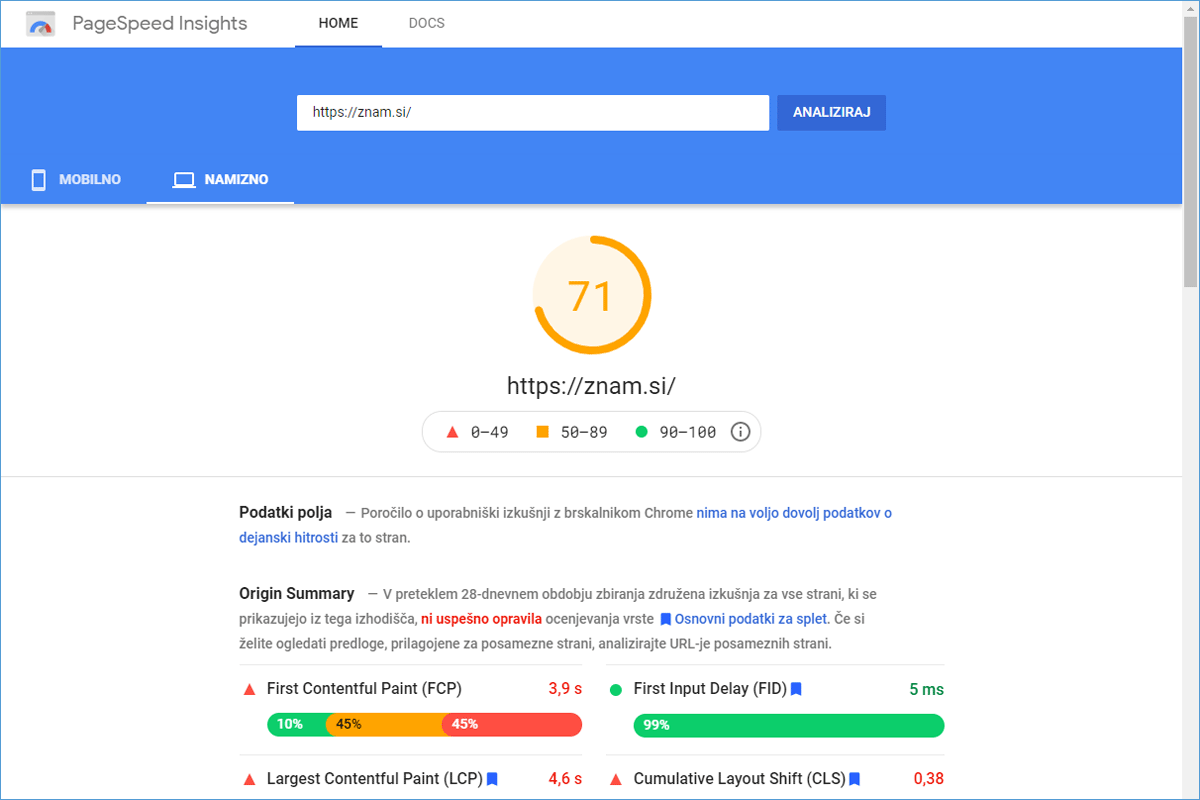This screenshot has width=1200, height=800.
Task: Select the NAMIZNO tab
Action: pos(220,180)
